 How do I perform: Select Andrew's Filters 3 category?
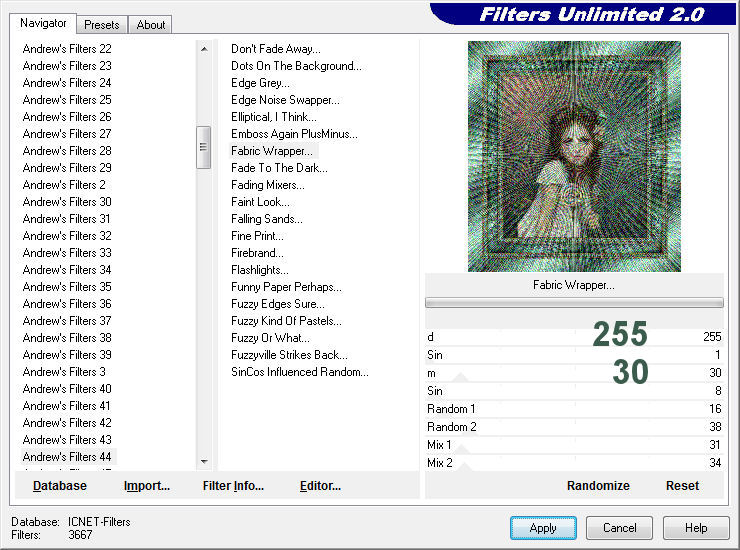64,372
